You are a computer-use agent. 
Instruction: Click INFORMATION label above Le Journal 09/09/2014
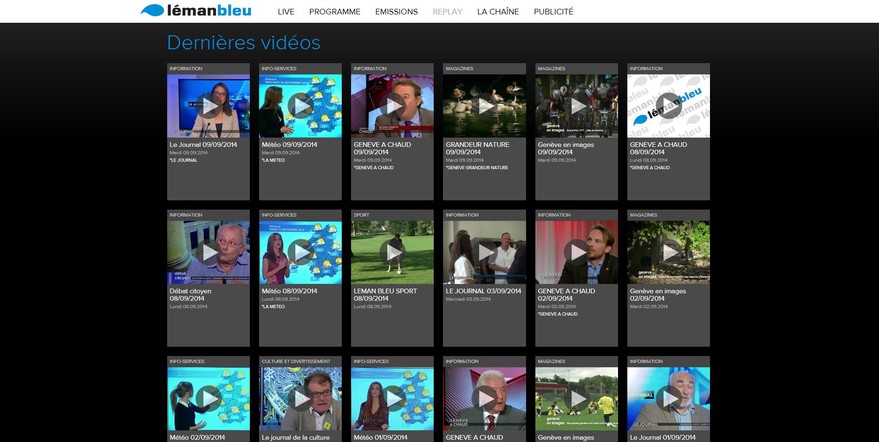(186, 68)
